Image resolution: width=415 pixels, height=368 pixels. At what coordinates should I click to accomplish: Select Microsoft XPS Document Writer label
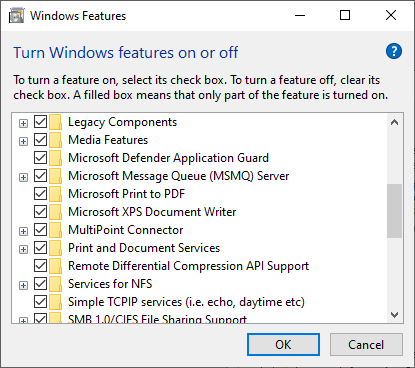tap(152, 212)
